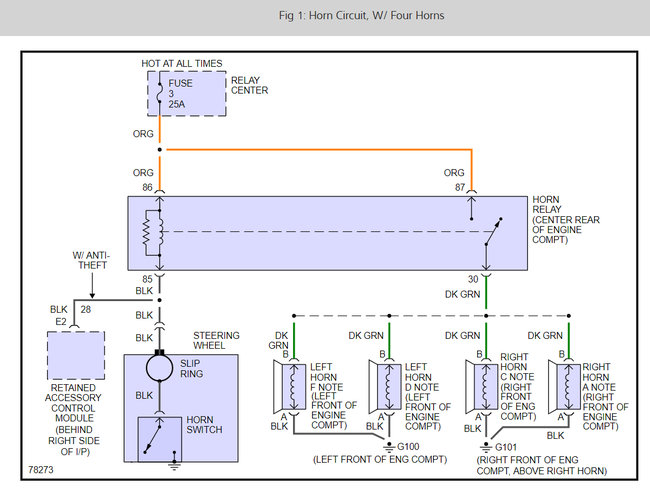Click the '(RIGHT FRONT OF ENG COMPT, ABOVE RIGHT HORN)' note
The width and height of the screenshot is (650, 490).
pyautogui.click(x=542, y=466)
